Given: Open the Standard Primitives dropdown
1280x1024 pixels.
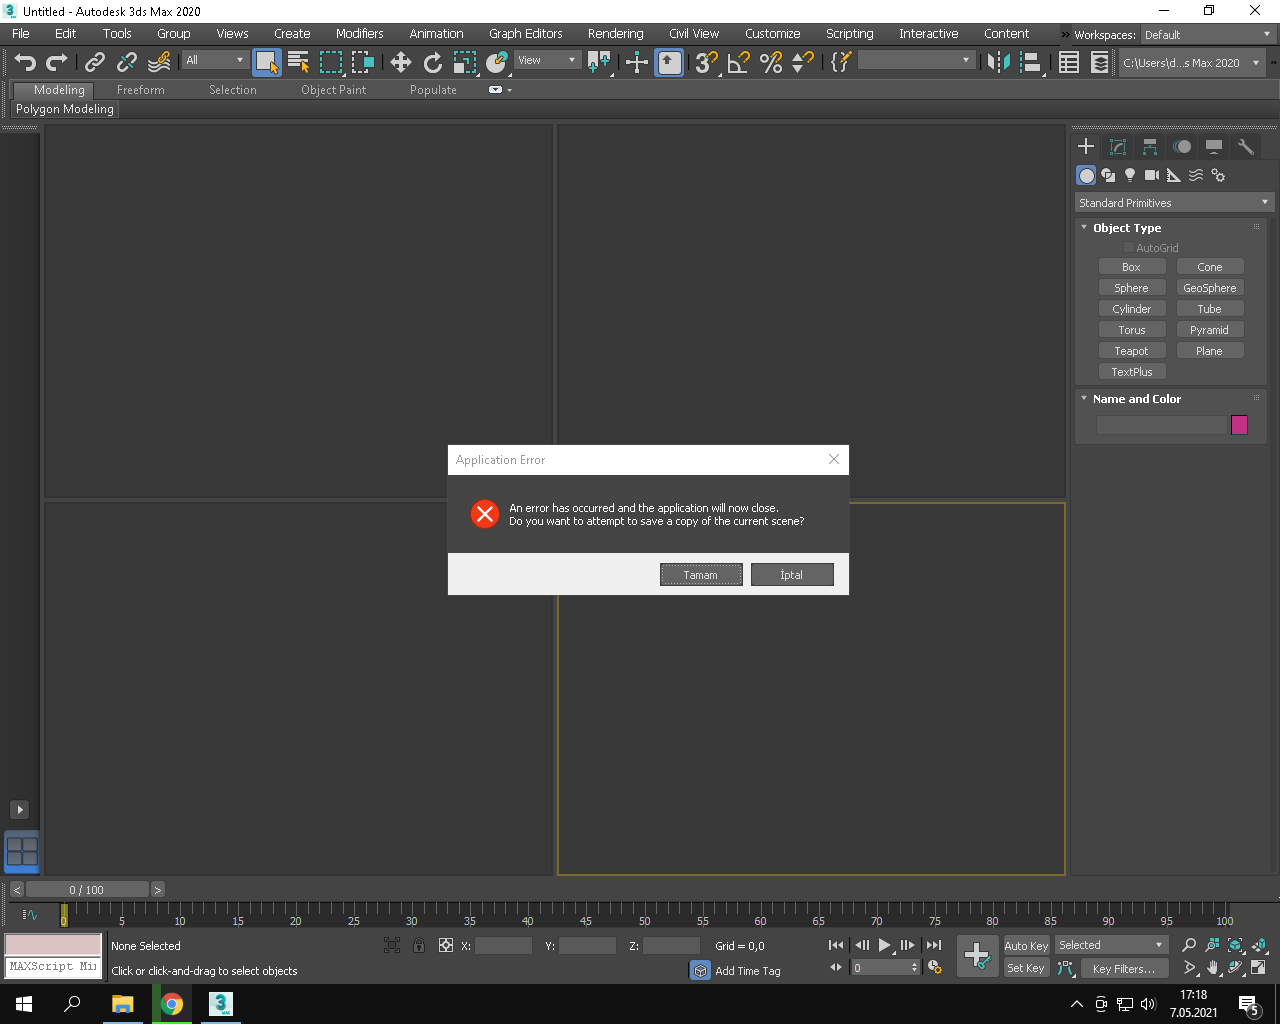Looking at the screenshot, I should coord(1174,202).
